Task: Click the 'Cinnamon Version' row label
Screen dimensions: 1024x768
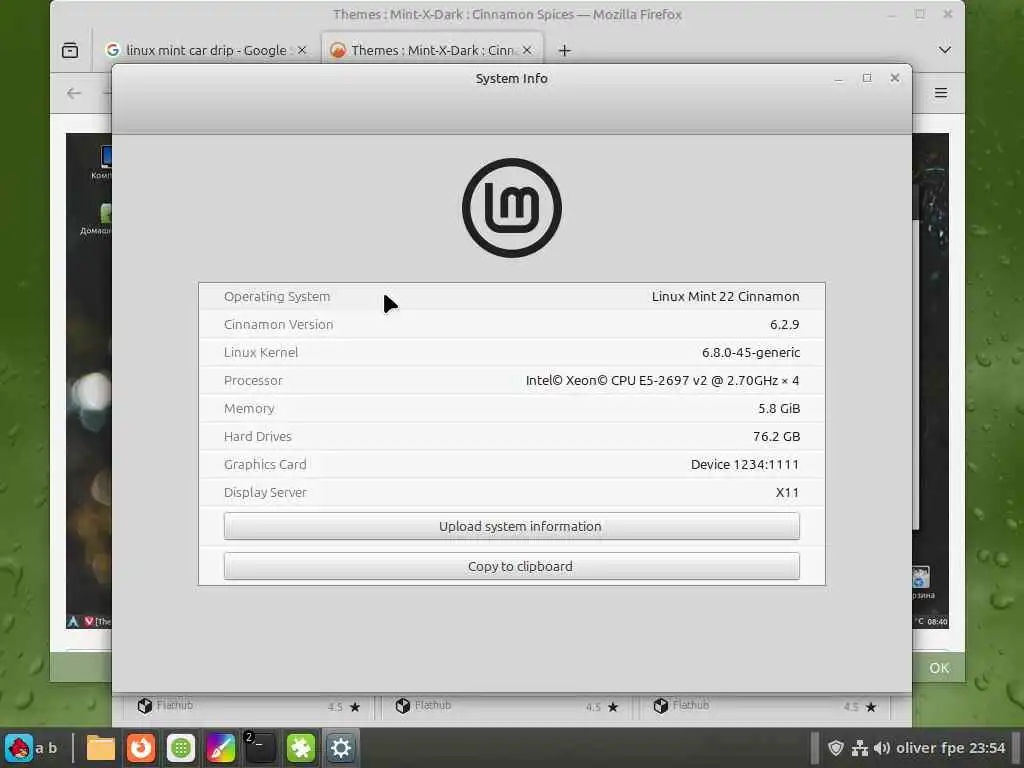Action: [278, 325]
